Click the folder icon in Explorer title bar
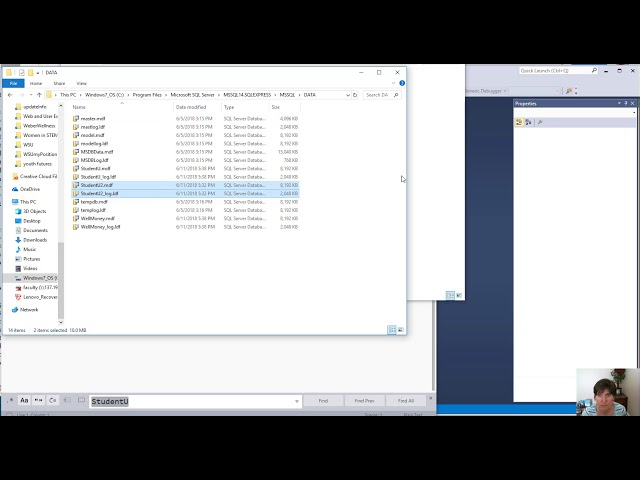 (x=9, y=73)
